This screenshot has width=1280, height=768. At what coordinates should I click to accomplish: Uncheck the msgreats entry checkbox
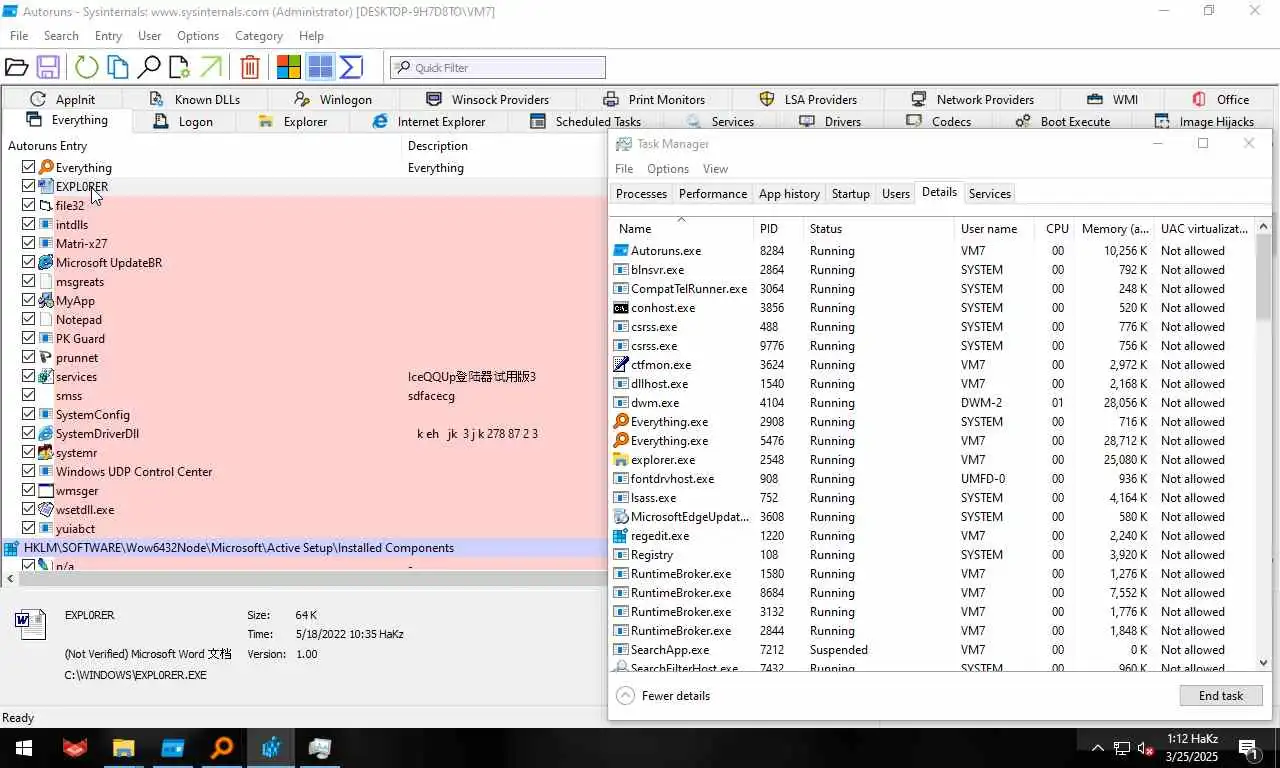pyautogui.click(x=28, y=282)
